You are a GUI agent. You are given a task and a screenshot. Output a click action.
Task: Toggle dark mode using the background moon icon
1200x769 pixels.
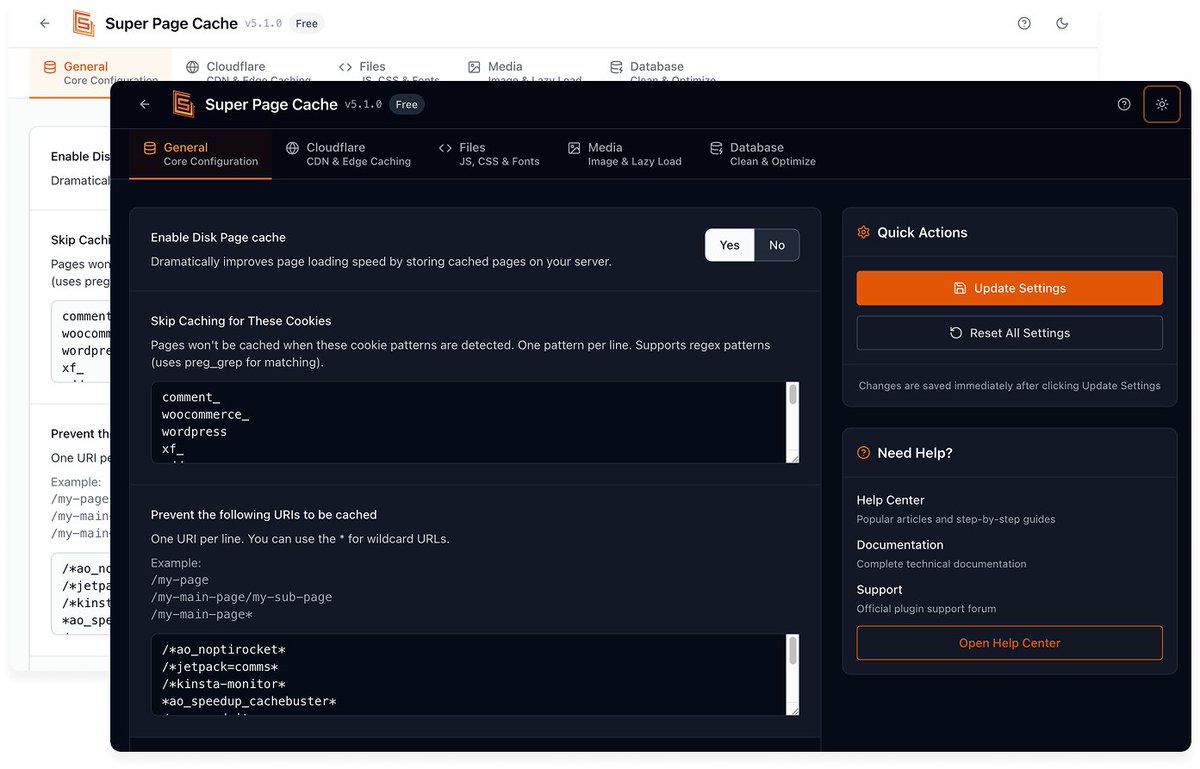[1062, 22]
